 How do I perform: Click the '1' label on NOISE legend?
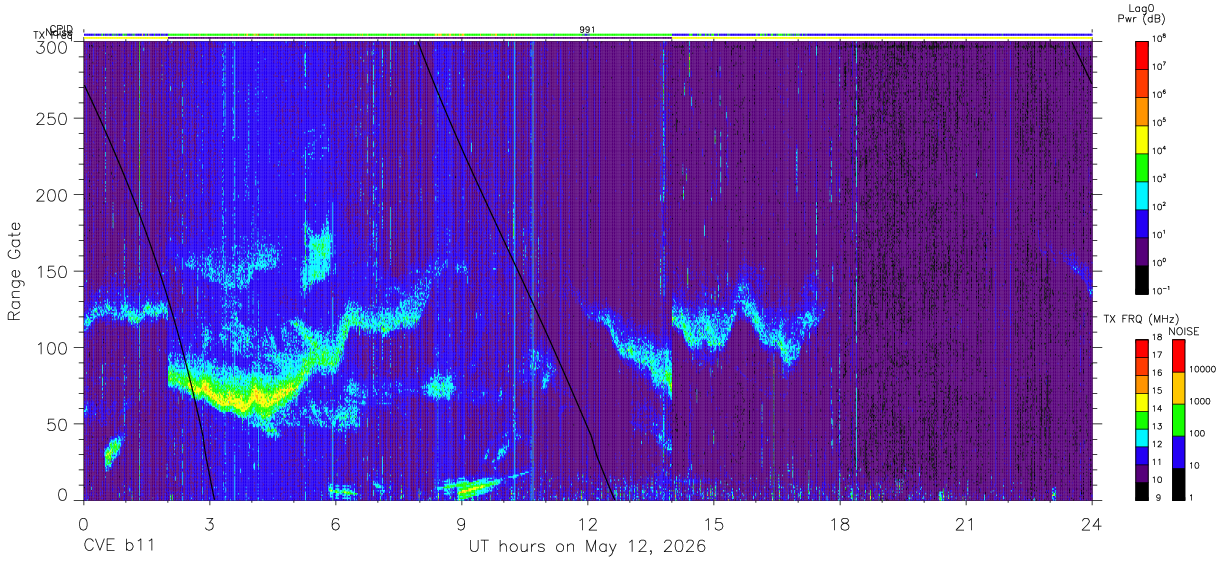[1191, 497]
